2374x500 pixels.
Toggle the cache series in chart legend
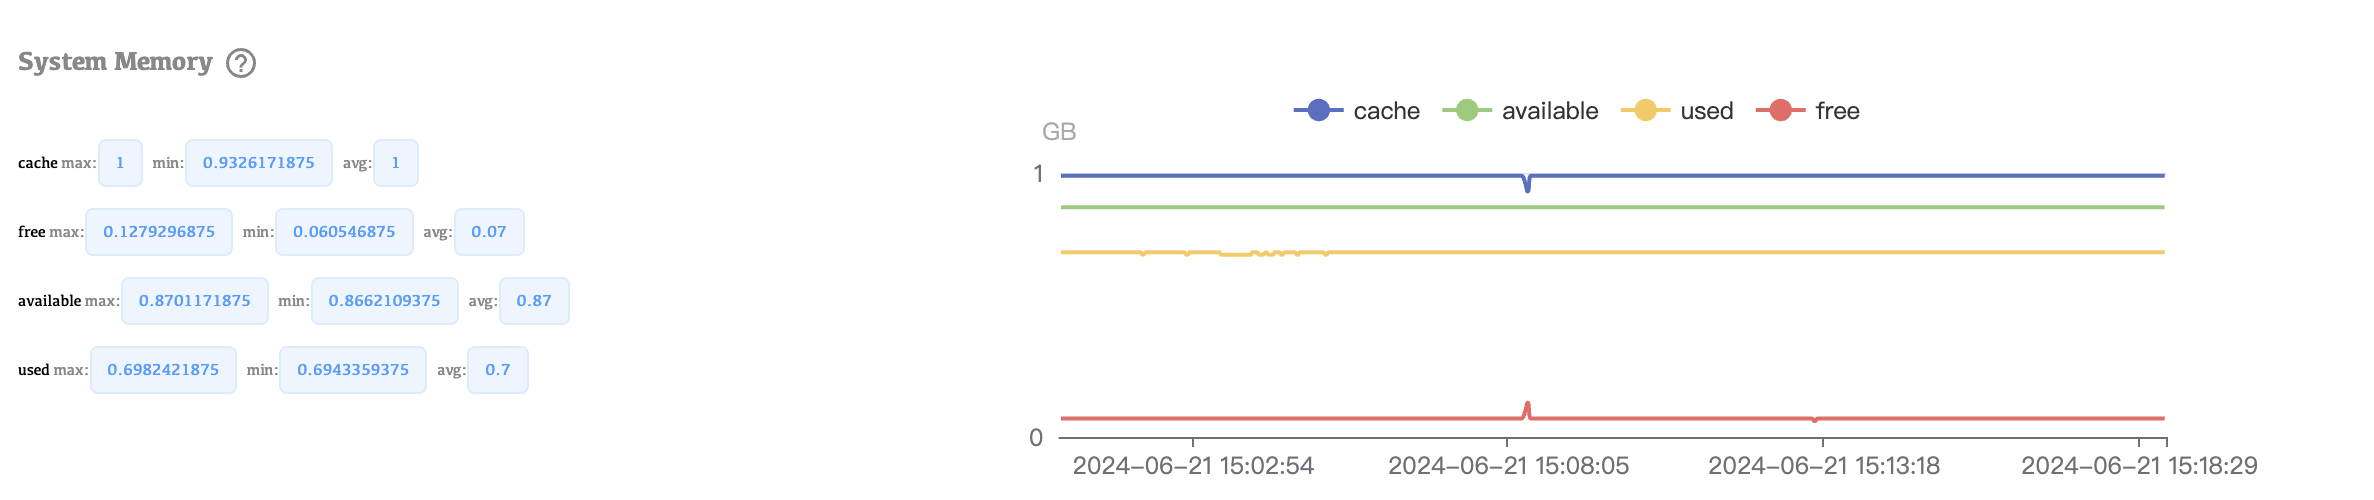(x=1357, y=111)
